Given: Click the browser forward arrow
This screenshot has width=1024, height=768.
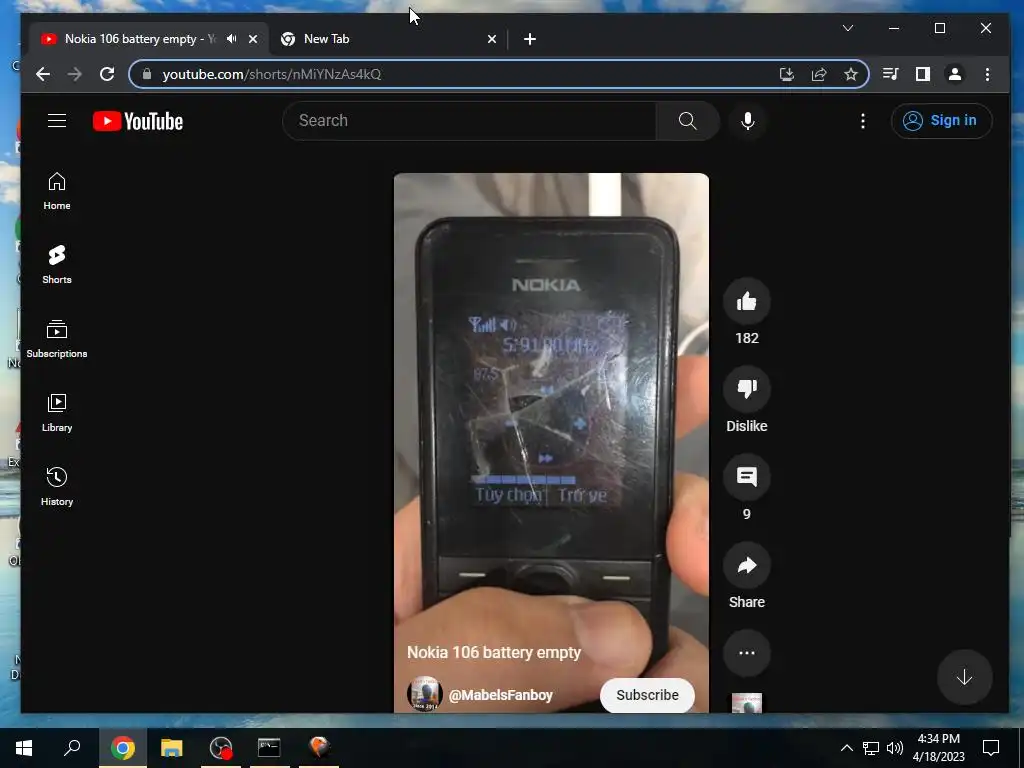Looking at the screenshot, I should [74, 74].
